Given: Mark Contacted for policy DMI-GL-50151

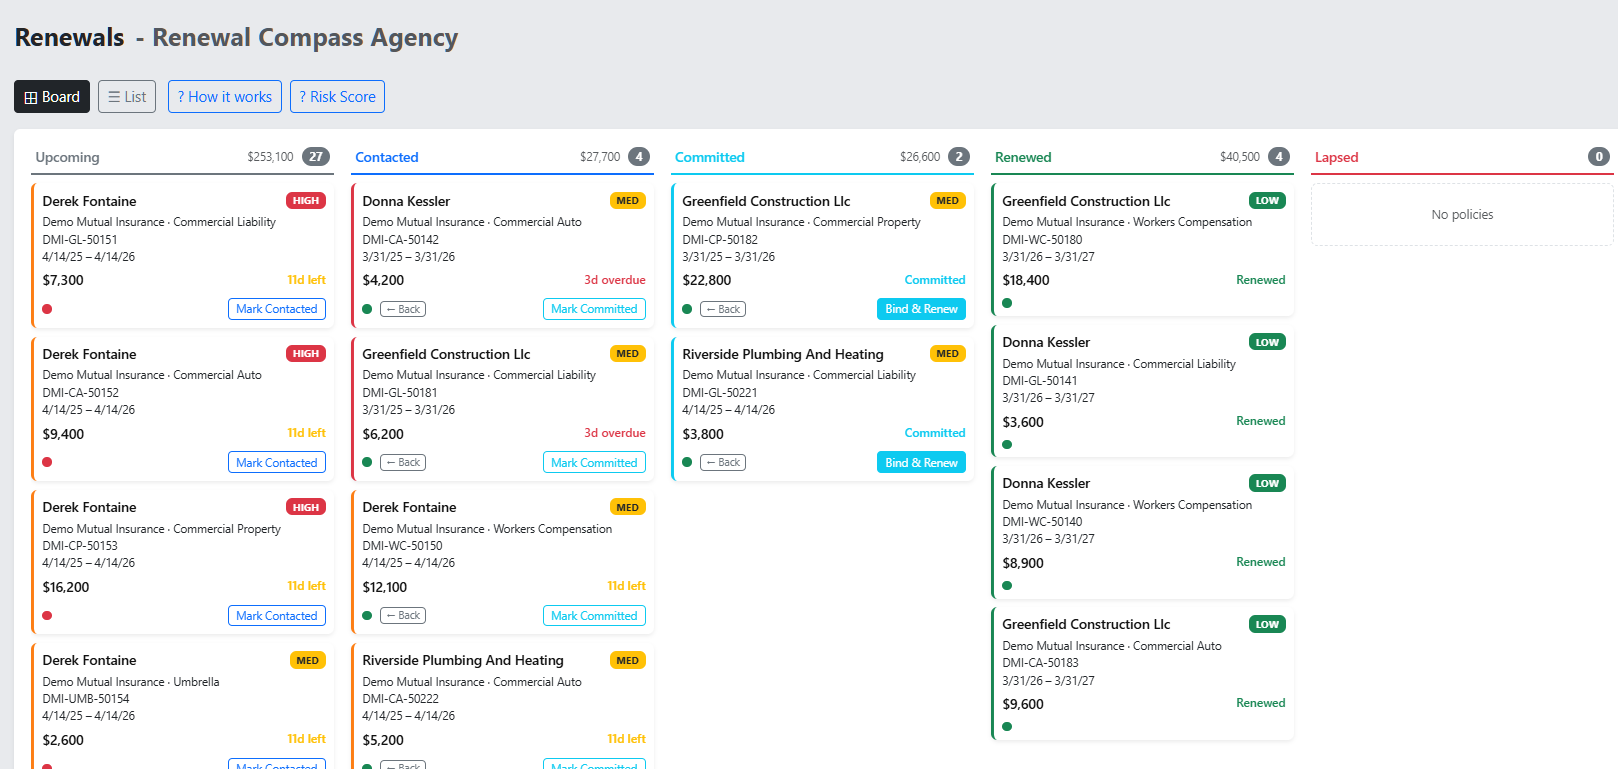Looking at the screenshot, I should 277,309.
